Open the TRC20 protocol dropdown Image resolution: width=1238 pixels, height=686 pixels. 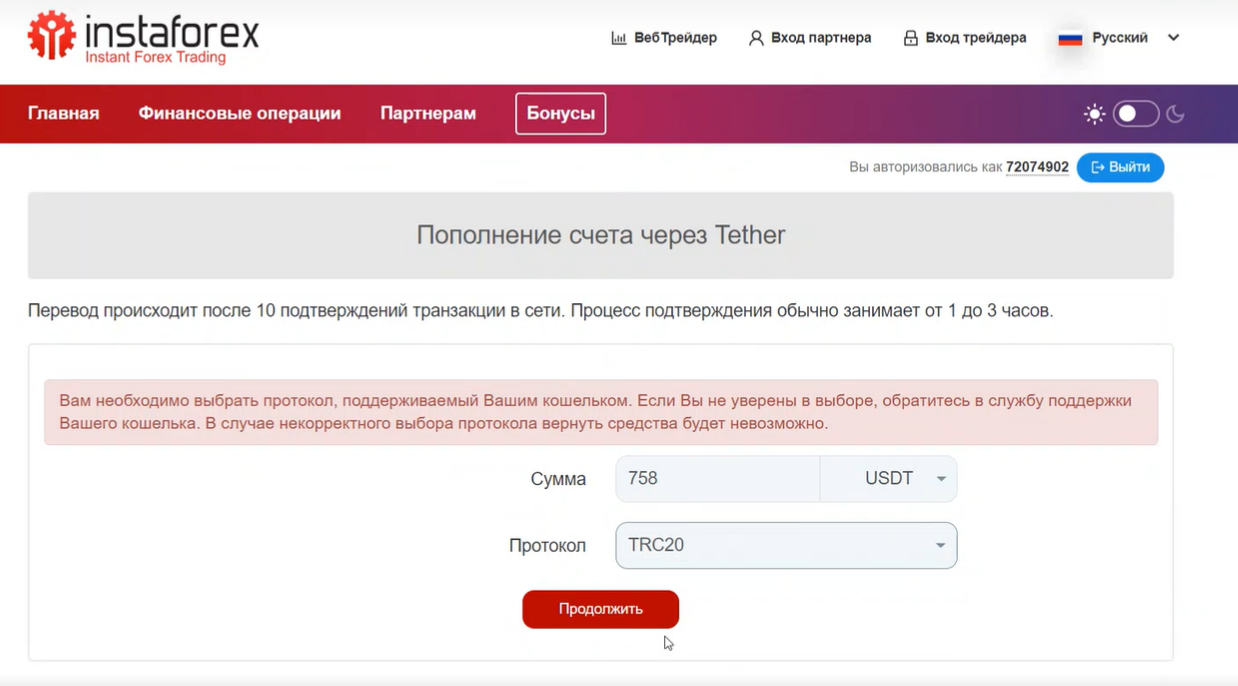click(786, 545)
